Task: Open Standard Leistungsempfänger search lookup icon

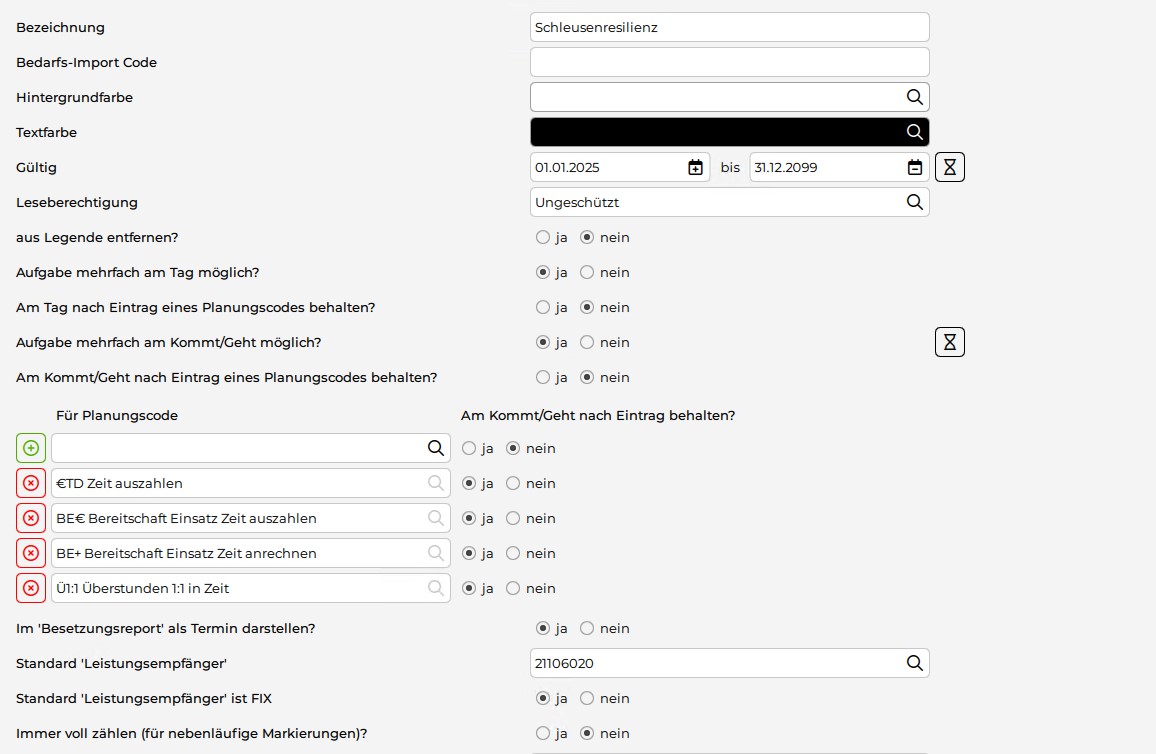Action: tap(914, 663)
